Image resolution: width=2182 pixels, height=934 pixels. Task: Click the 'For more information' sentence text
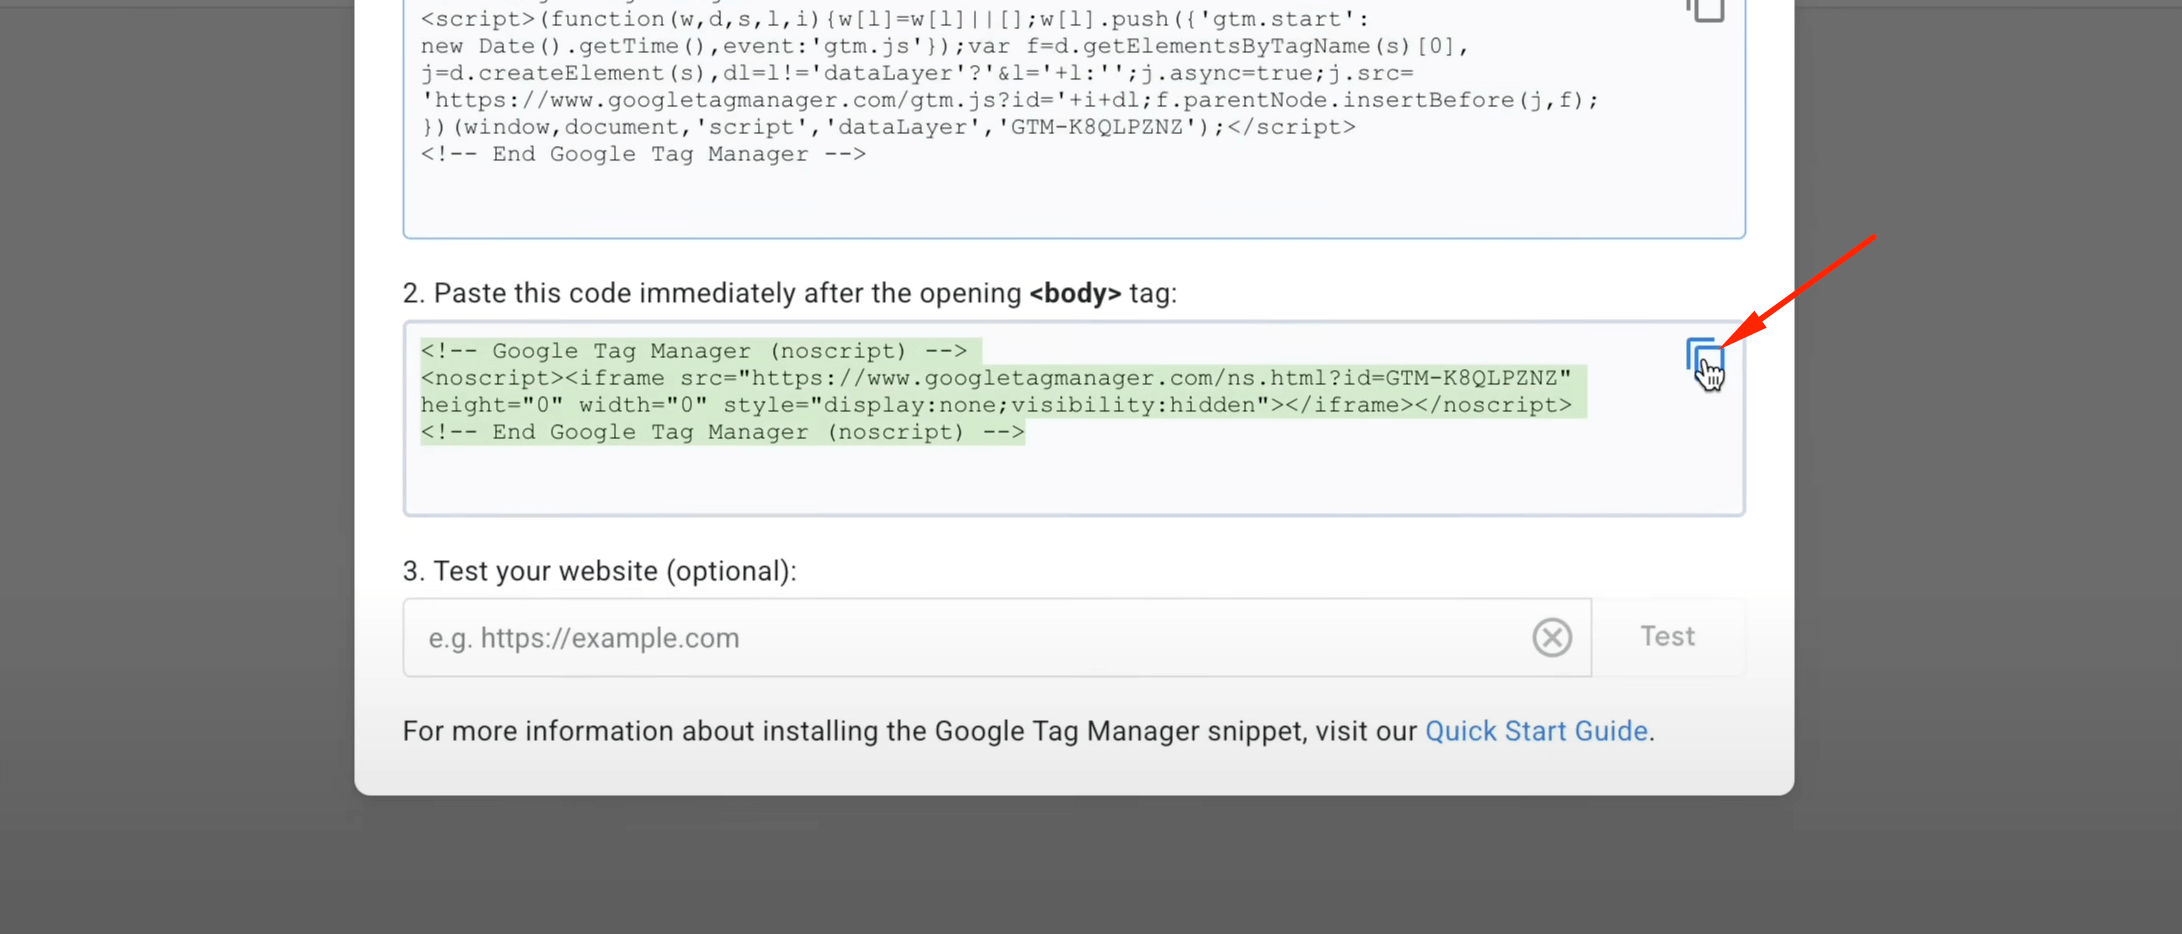click(910, 731)
